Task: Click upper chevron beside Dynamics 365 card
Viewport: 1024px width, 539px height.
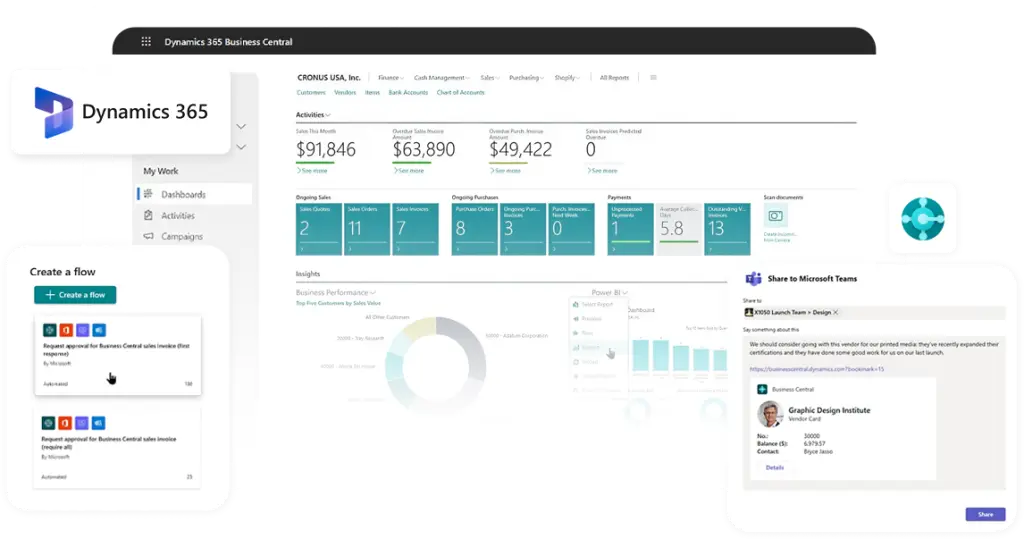Action: [x=241, y=126]
